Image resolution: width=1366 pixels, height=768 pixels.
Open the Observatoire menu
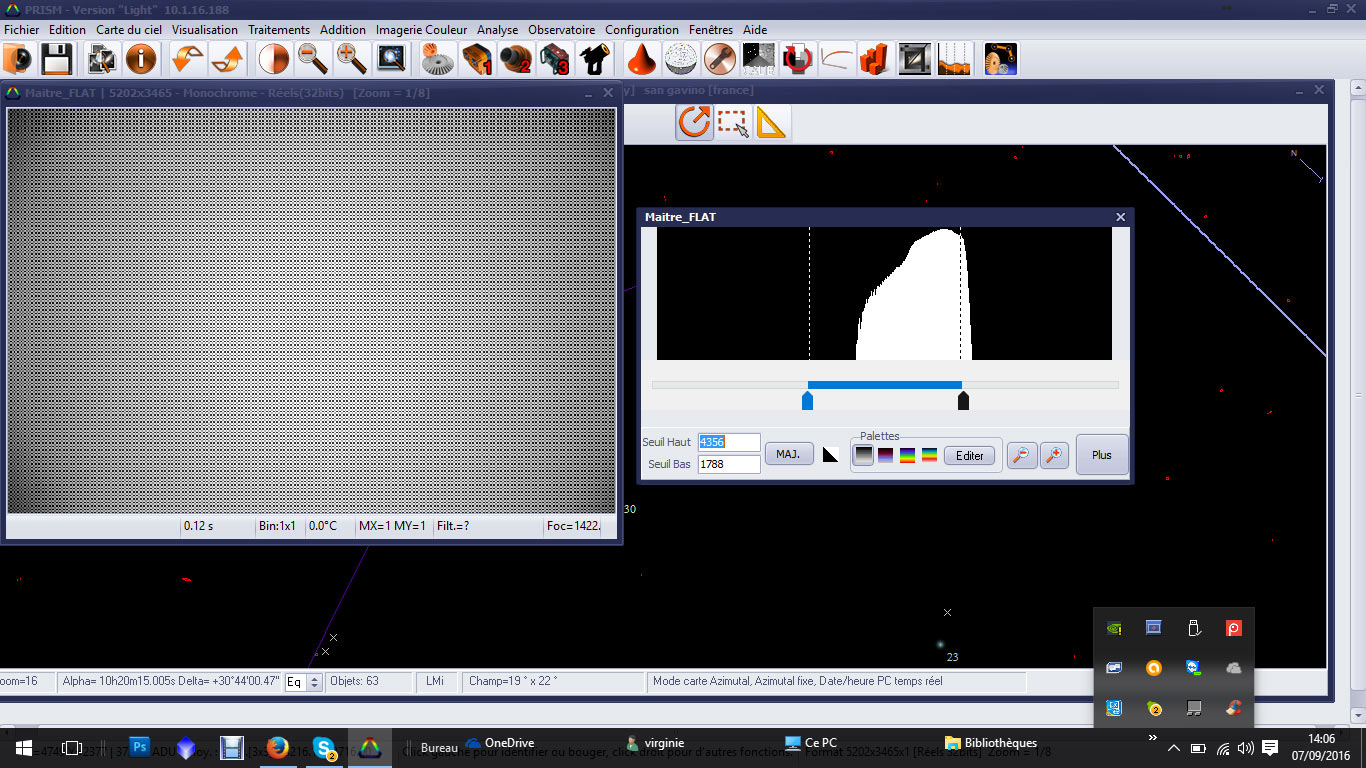pyautogui.click(x=561, y=30)
